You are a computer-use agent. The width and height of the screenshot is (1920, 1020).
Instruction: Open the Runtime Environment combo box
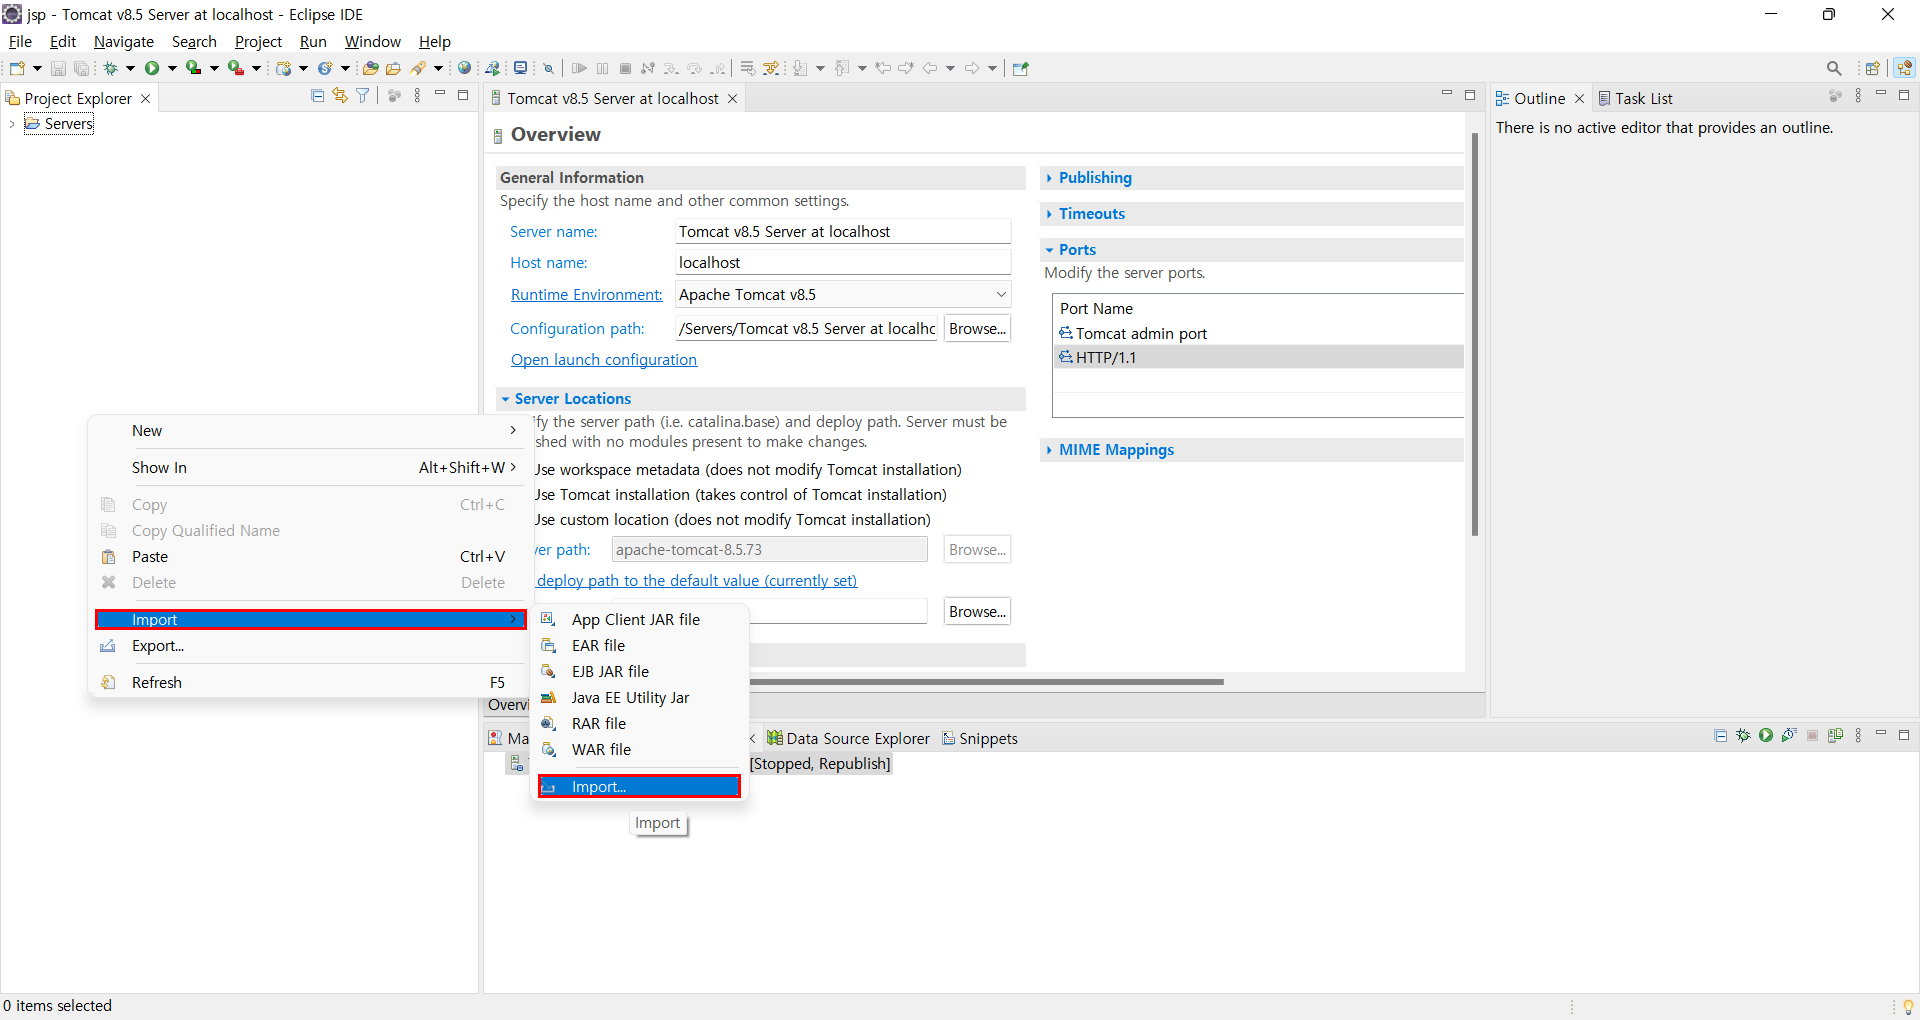pyautogui.click(x=843, y=294)
